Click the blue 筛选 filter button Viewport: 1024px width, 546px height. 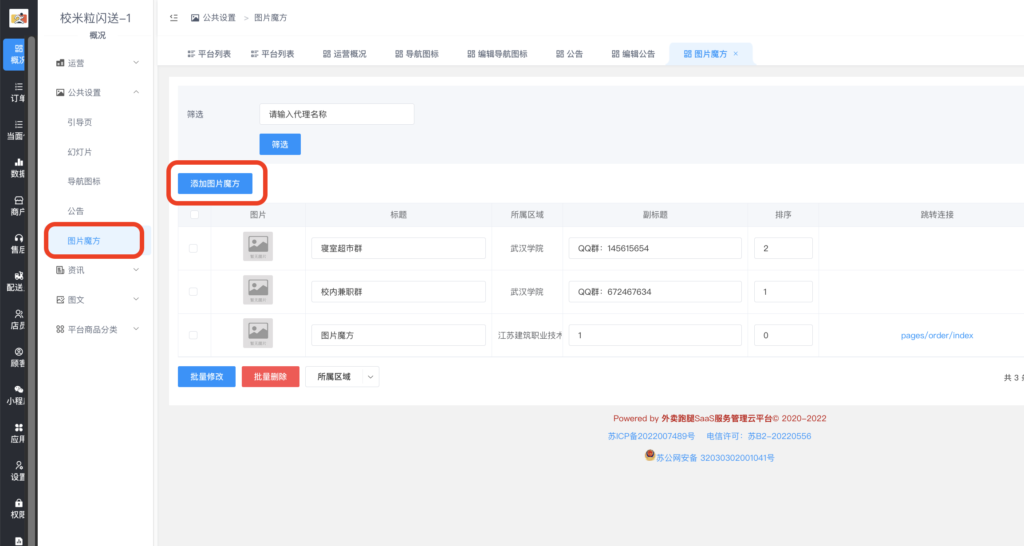click(x=280, y=144)
